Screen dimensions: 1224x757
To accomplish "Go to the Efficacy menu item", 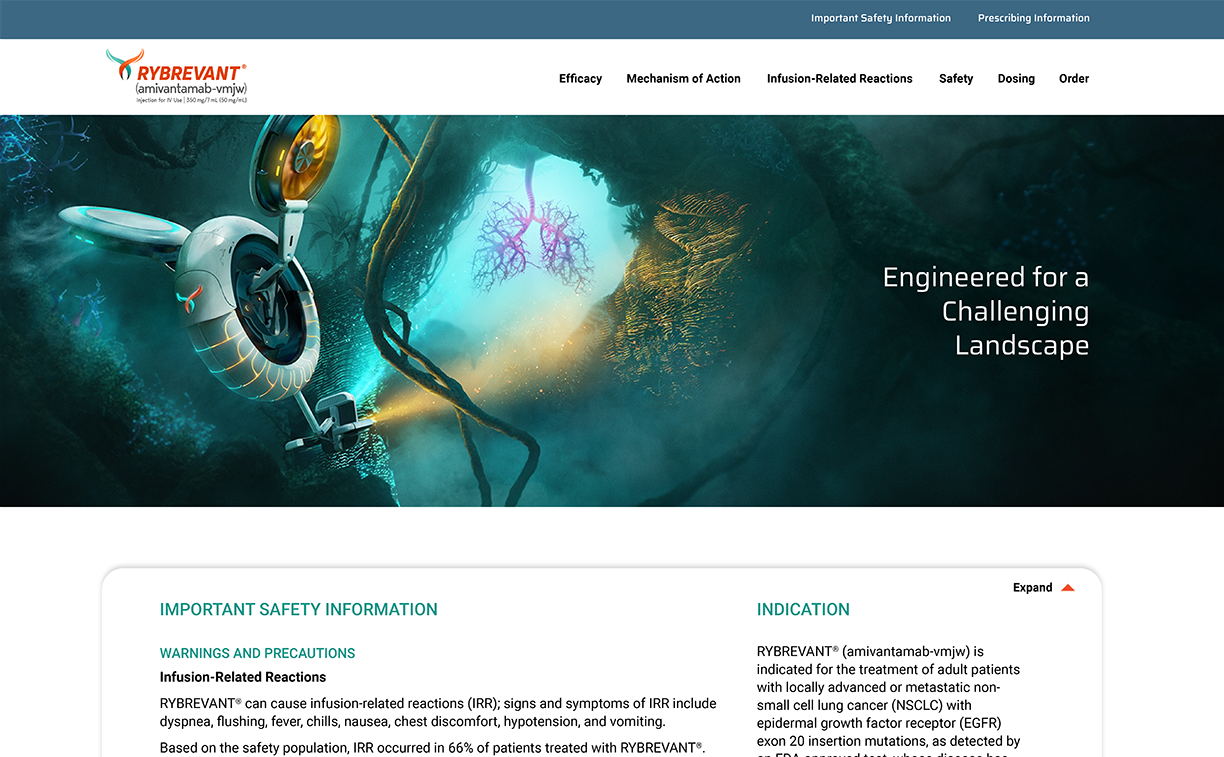I will click(580, 78).
